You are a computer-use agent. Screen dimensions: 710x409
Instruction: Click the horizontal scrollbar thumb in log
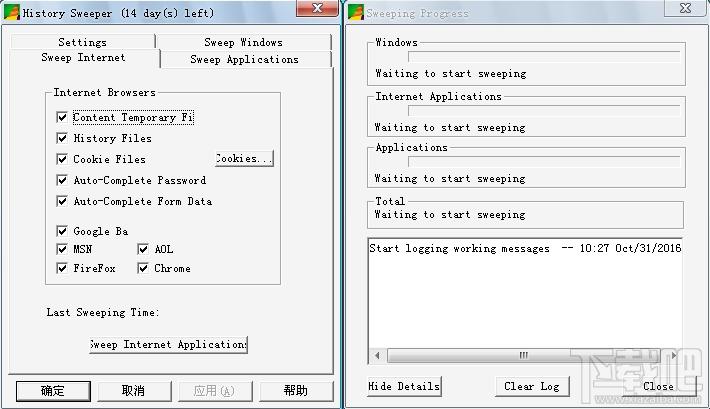523,356
